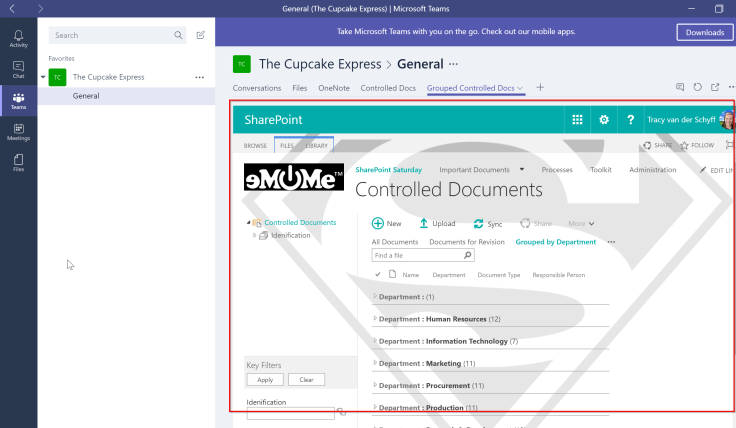
Task: Open the LIBRARY ribbon tab
Action: coord(317,146)
